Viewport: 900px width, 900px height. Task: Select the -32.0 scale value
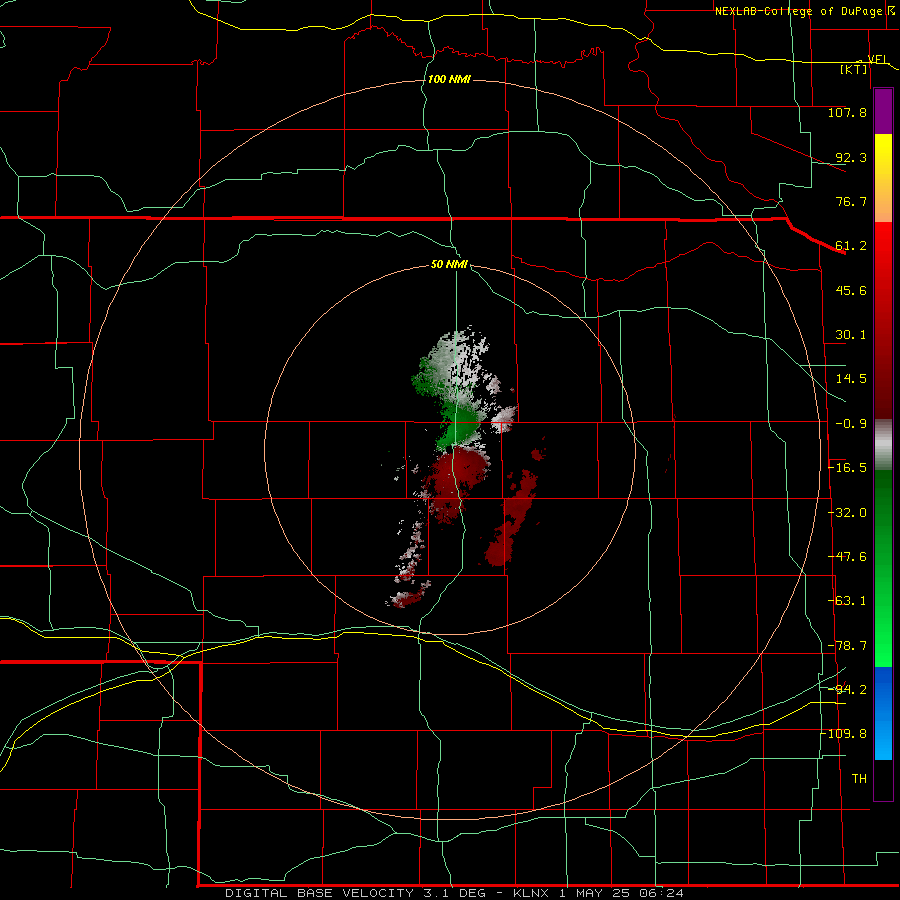pos(847,513)
